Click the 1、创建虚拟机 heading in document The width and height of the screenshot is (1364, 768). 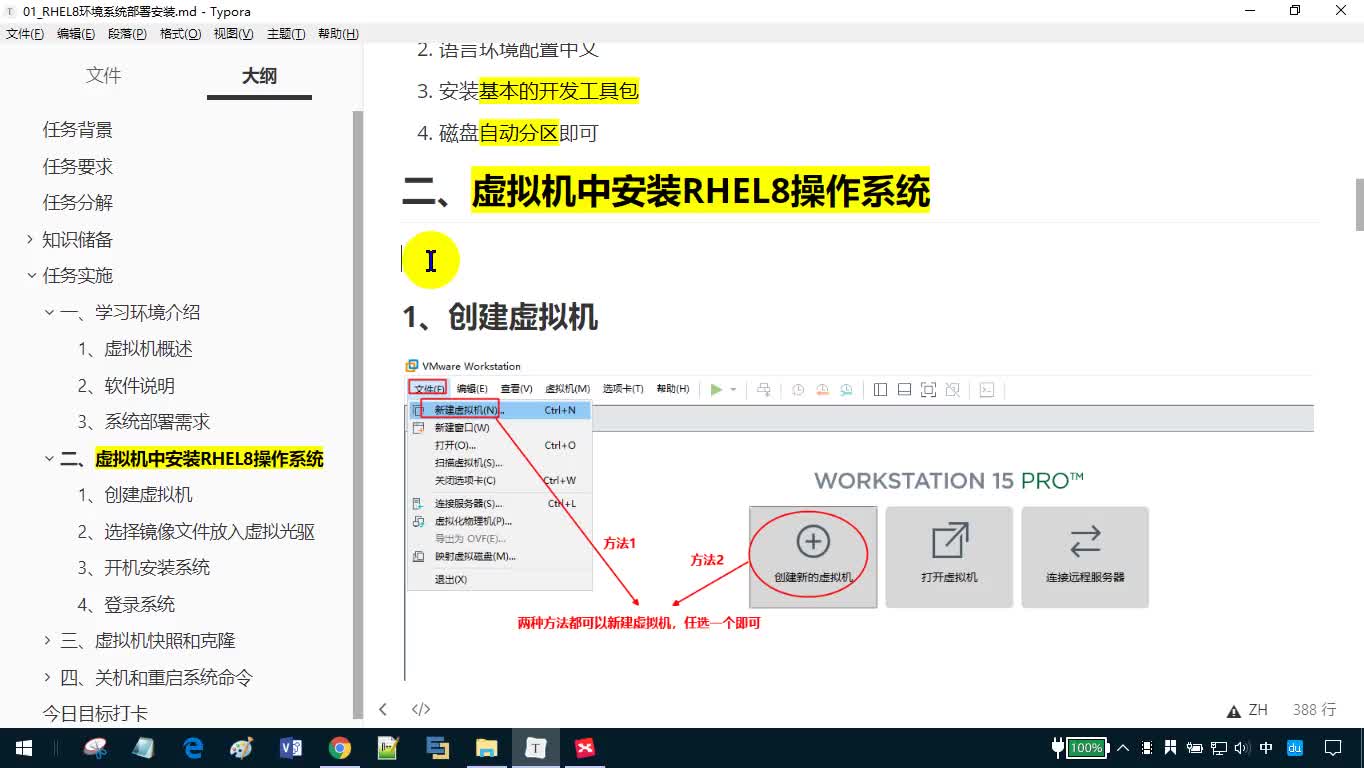click(x=500, y=317)
